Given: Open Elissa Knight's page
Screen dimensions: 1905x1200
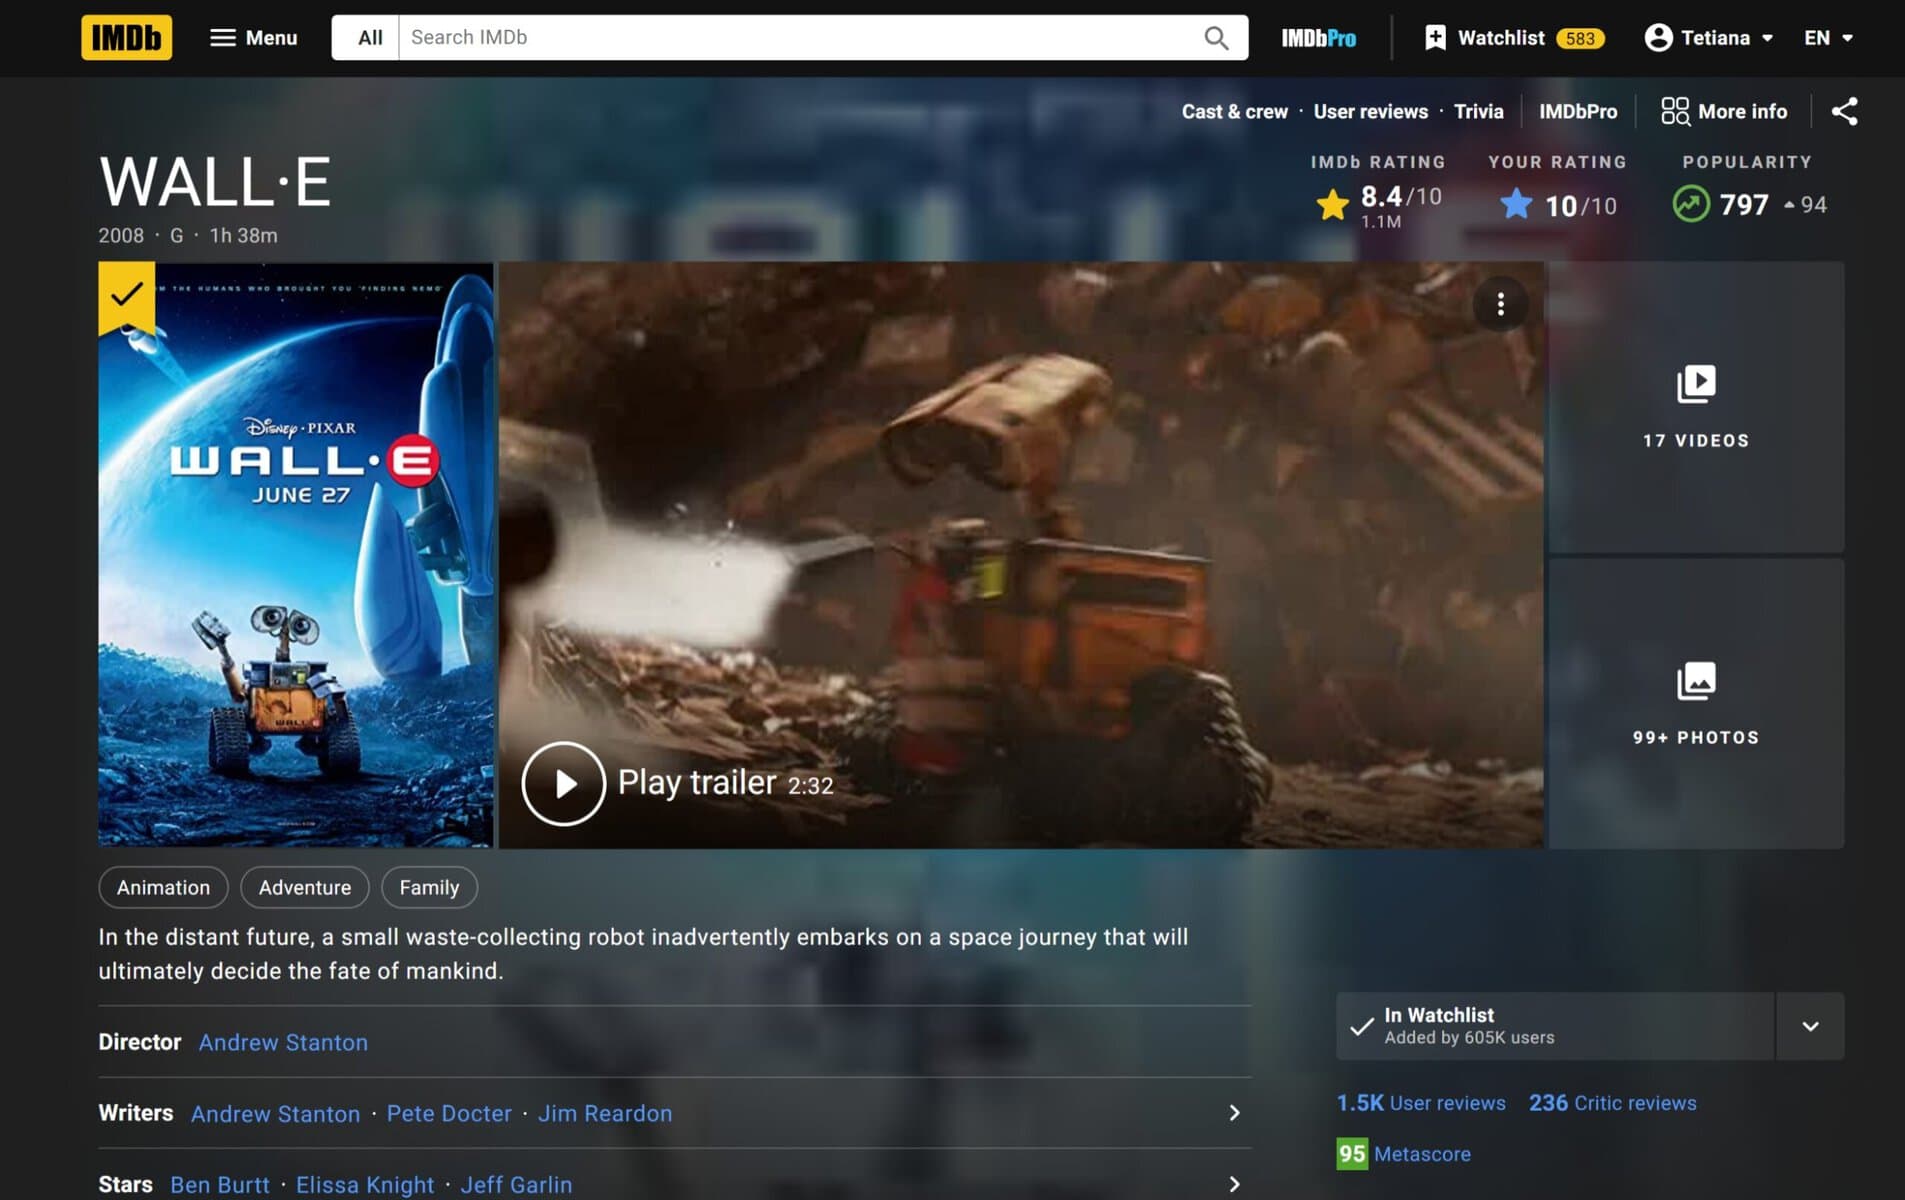Looking at the screenshot, I should pos(365,1185).
